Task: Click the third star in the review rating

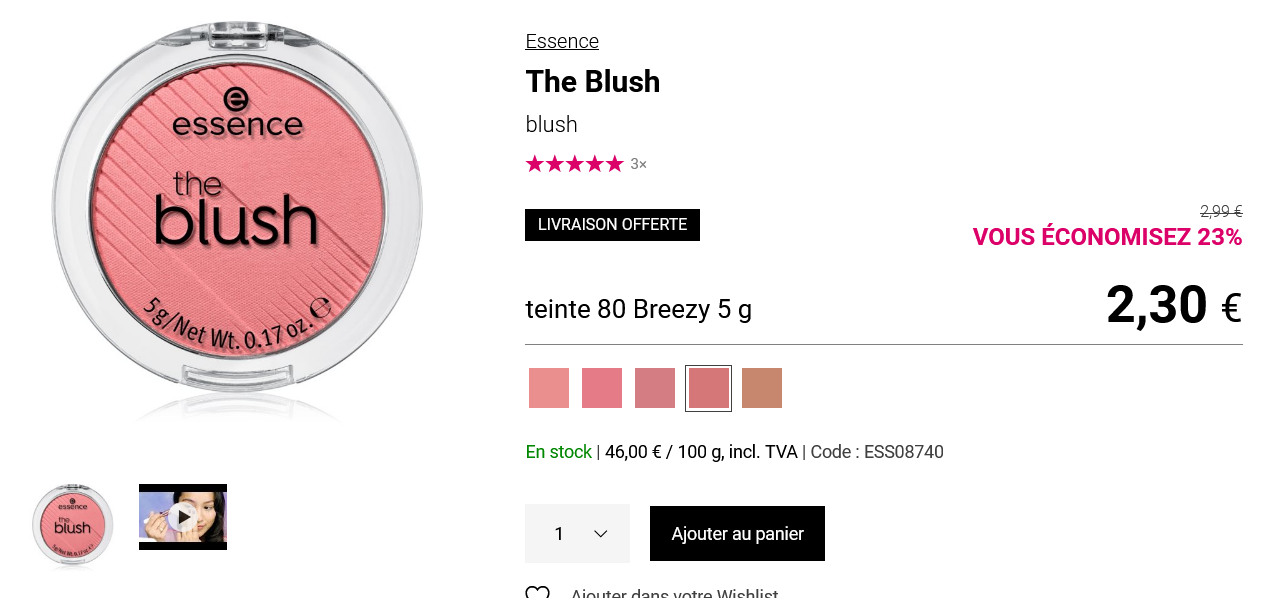Action: (x=575, y=163)
